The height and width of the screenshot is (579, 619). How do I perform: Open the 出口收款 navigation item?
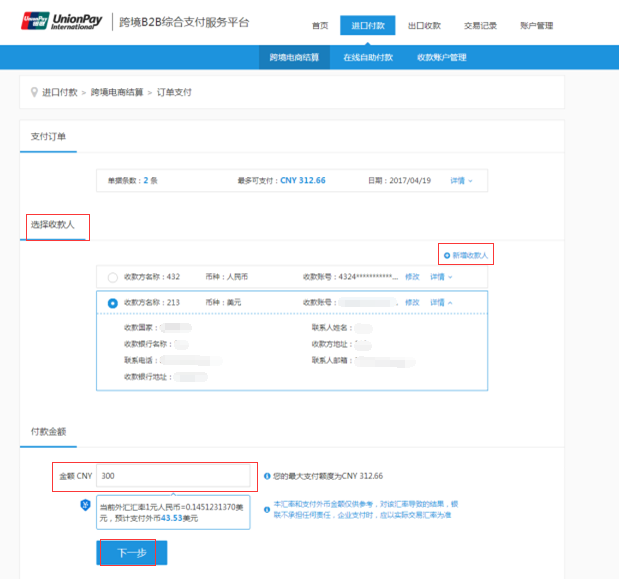coord(424,25)
